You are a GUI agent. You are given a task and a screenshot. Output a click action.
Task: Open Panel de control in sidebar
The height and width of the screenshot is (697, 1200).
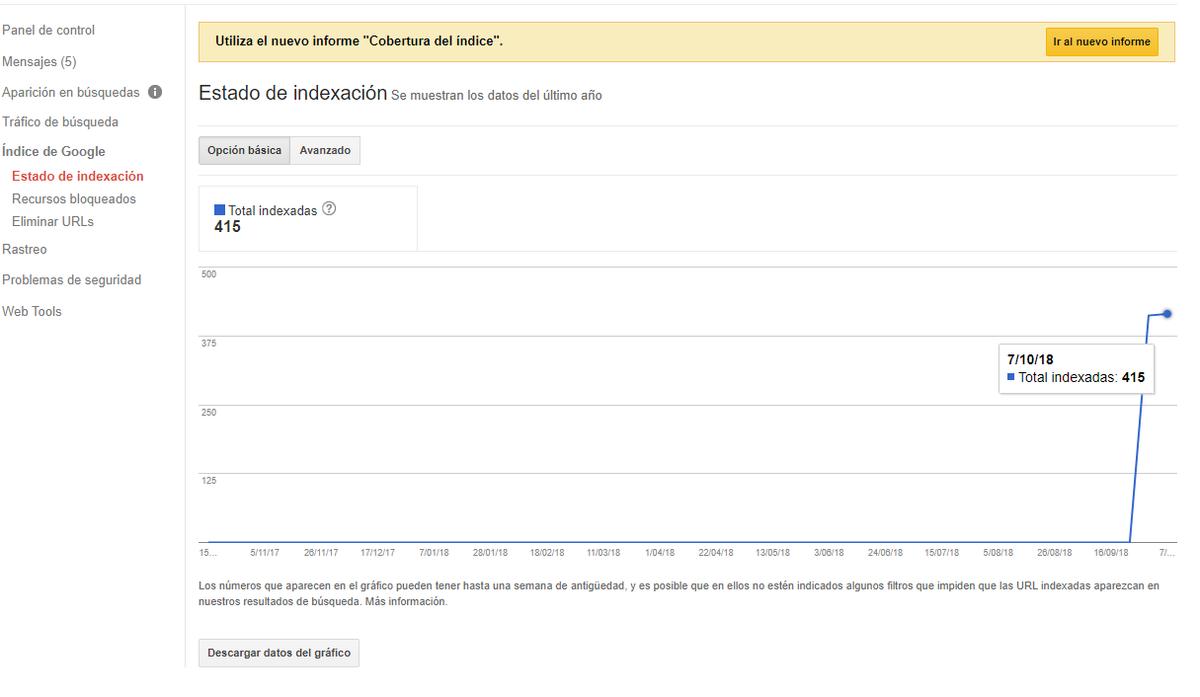(x=49, y=31)
